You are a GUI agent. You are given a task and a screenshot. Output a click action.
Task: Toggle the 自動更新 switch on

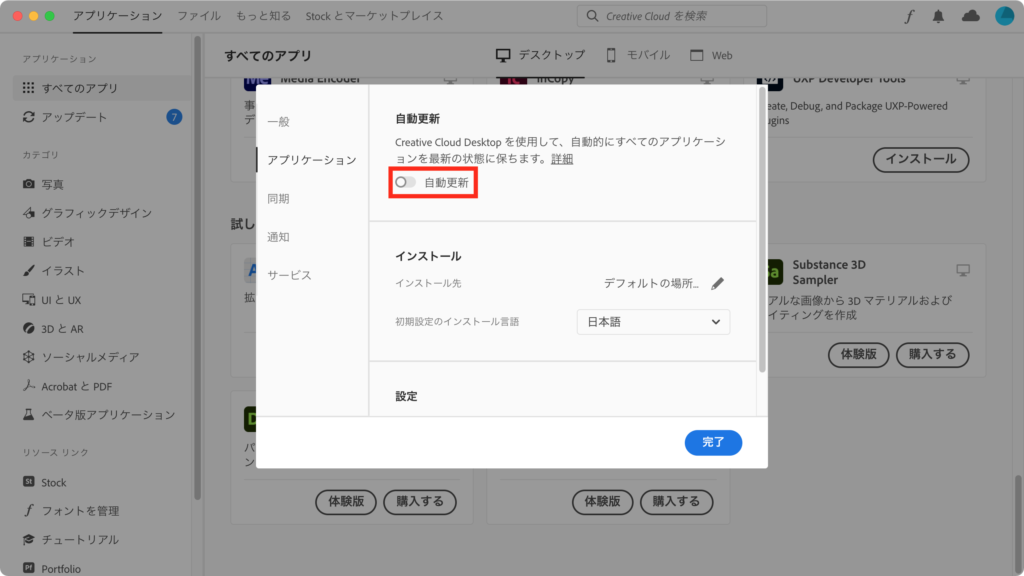coord(406,183)
